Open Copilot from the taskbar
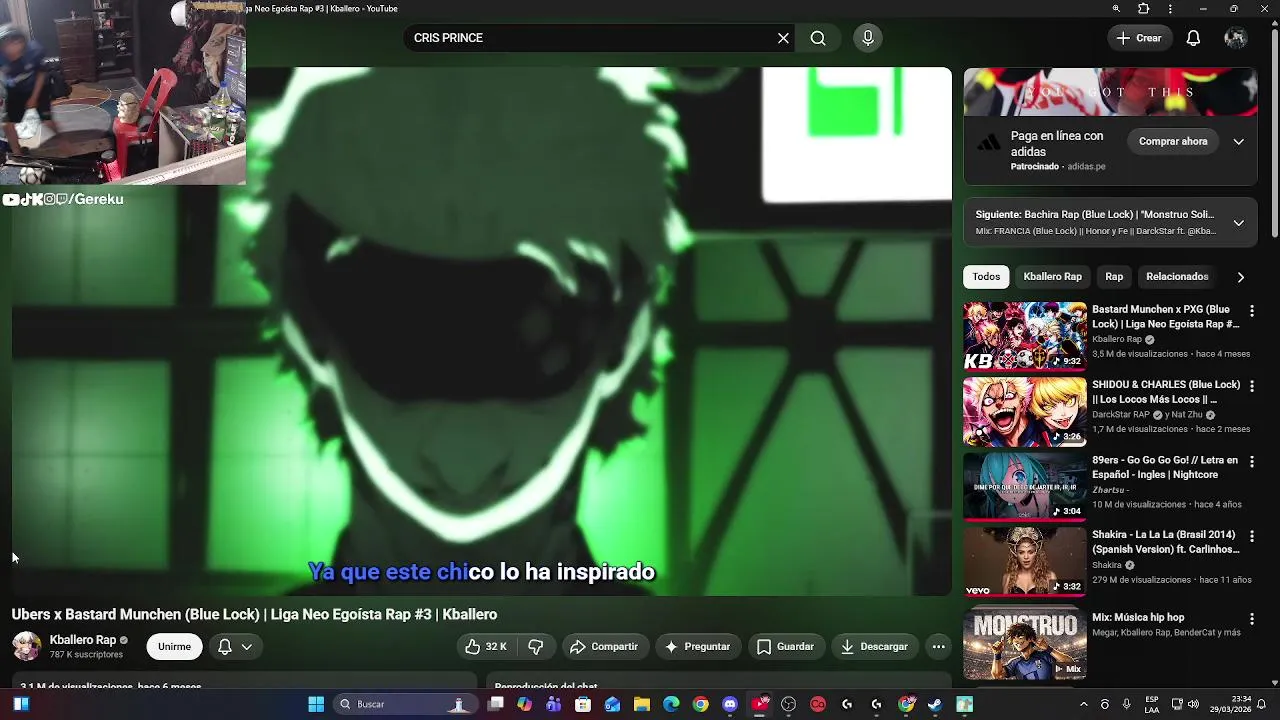The image size is (1280, 720). 525,704
